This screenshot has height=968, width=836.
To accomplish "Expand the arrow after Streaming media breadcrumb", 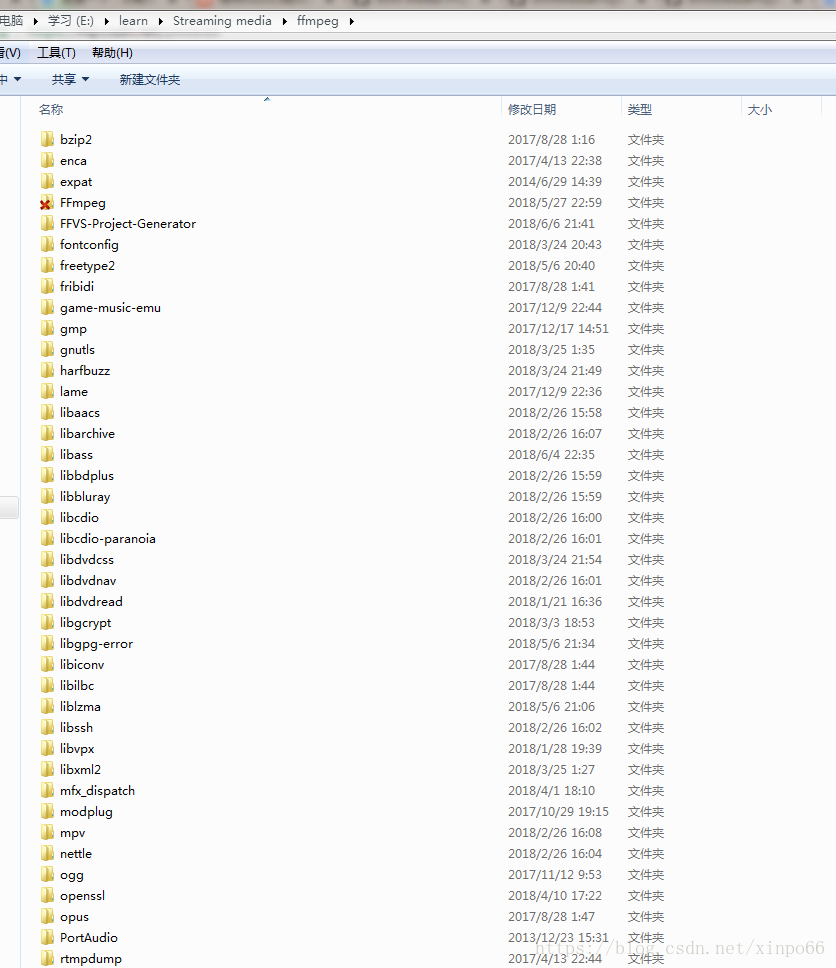I will pyautogui.click(x=284, y=21).
